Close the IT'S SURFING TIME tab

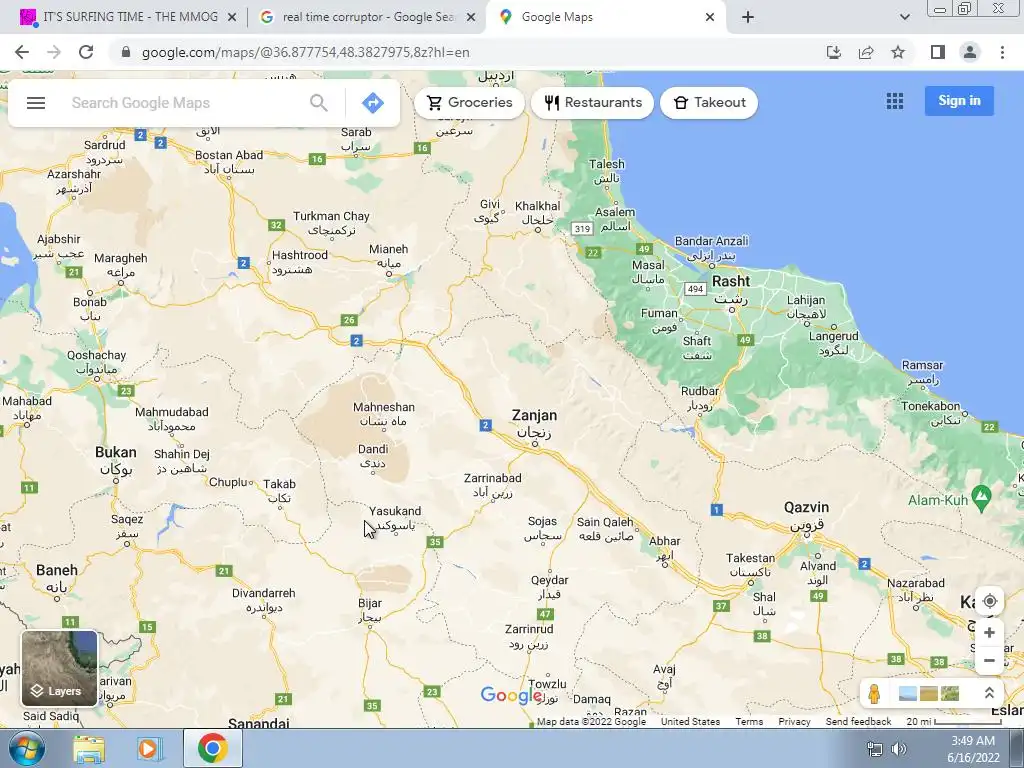click(232, 18)
